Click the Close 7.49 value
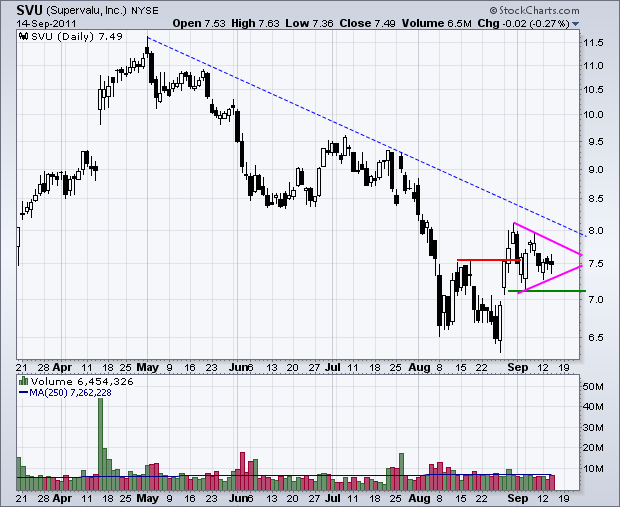 (367, 23)
